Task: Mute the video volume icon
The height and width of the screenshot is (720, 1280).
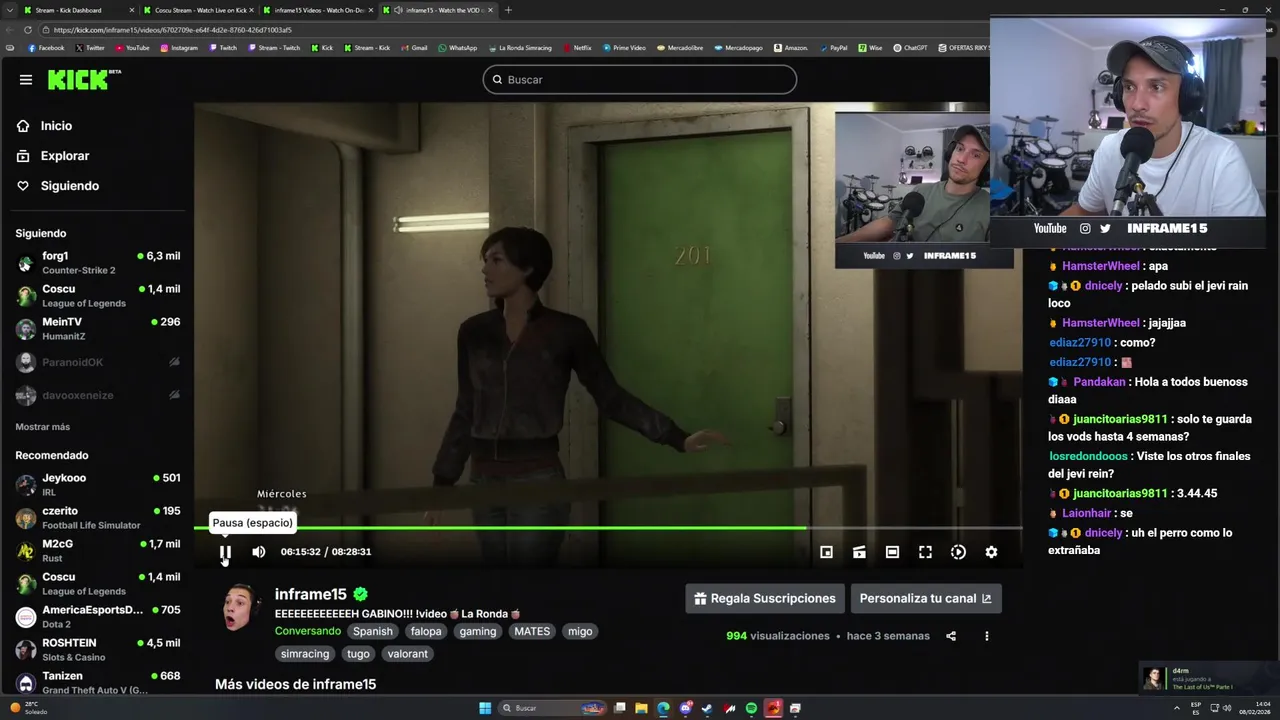Action: (259, 552)
